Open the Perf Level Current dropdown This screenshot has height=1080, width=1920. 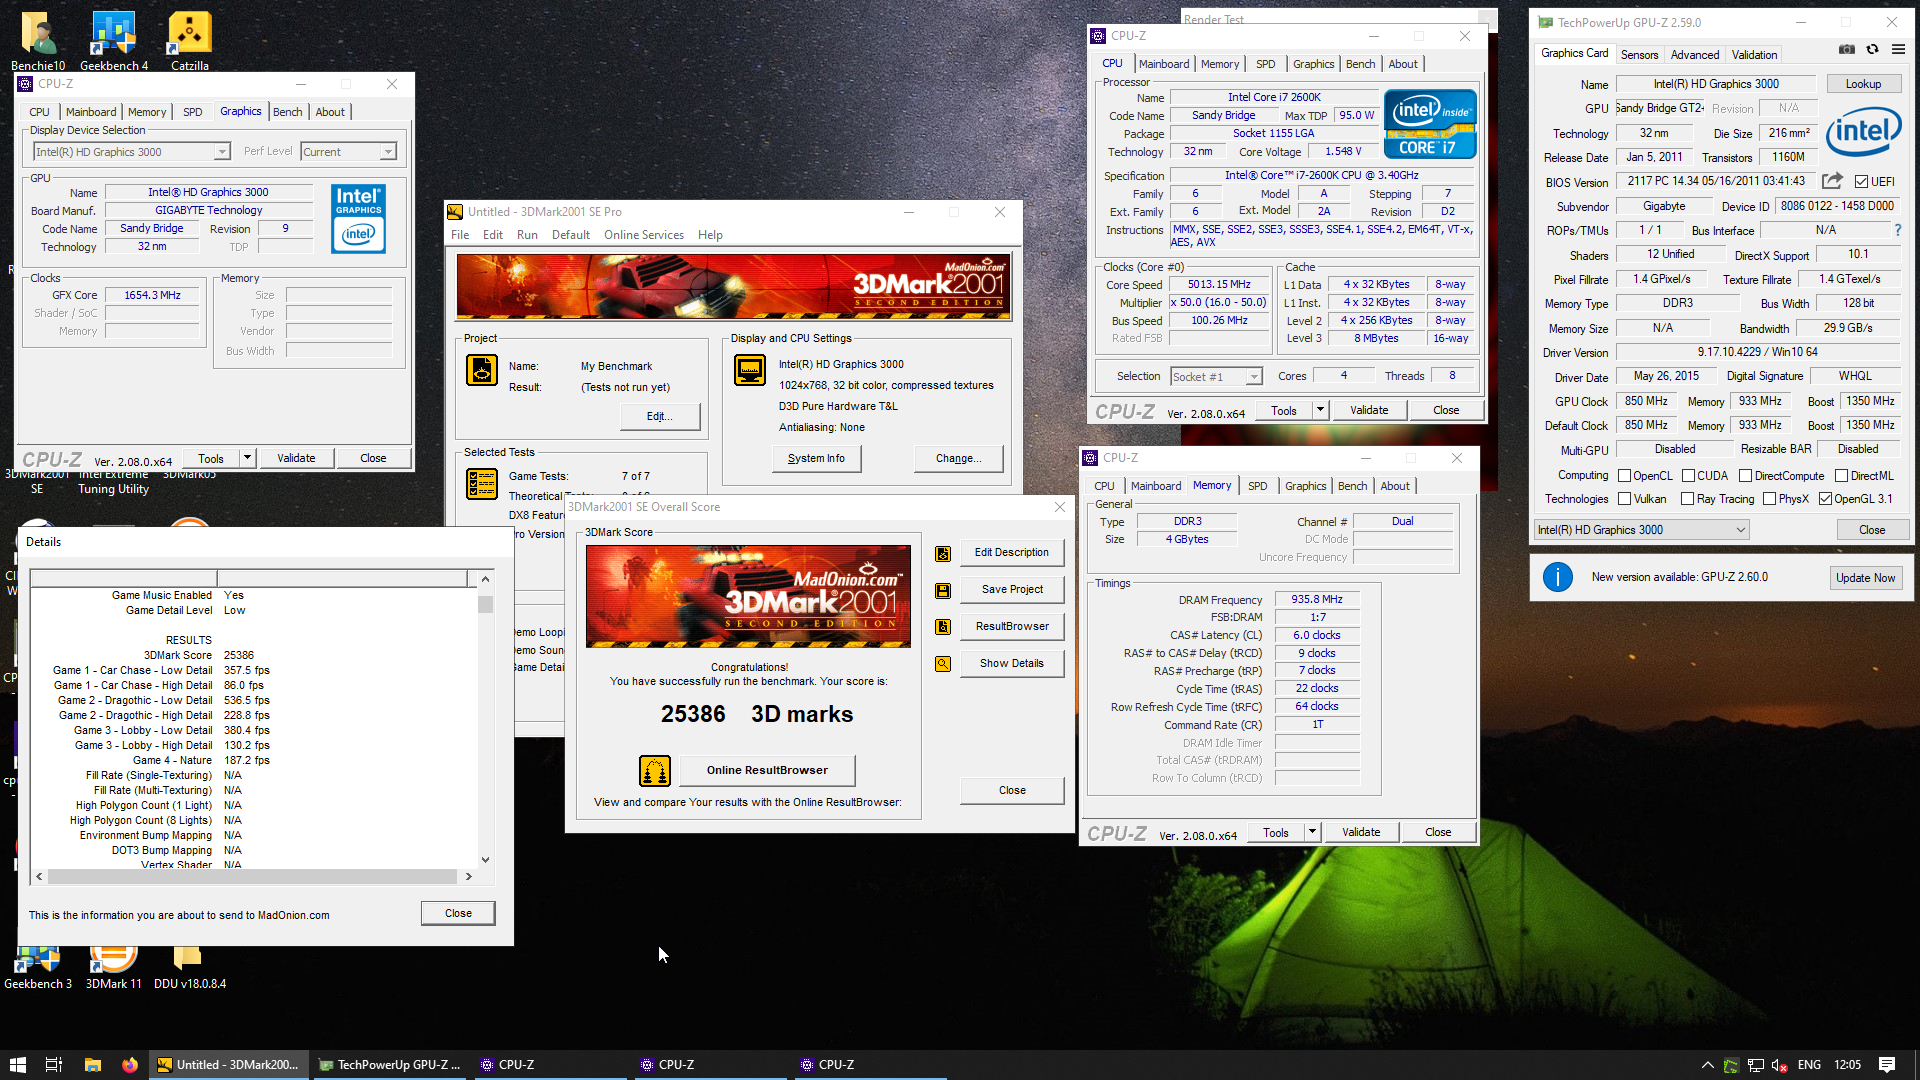(x=349, y=152)
